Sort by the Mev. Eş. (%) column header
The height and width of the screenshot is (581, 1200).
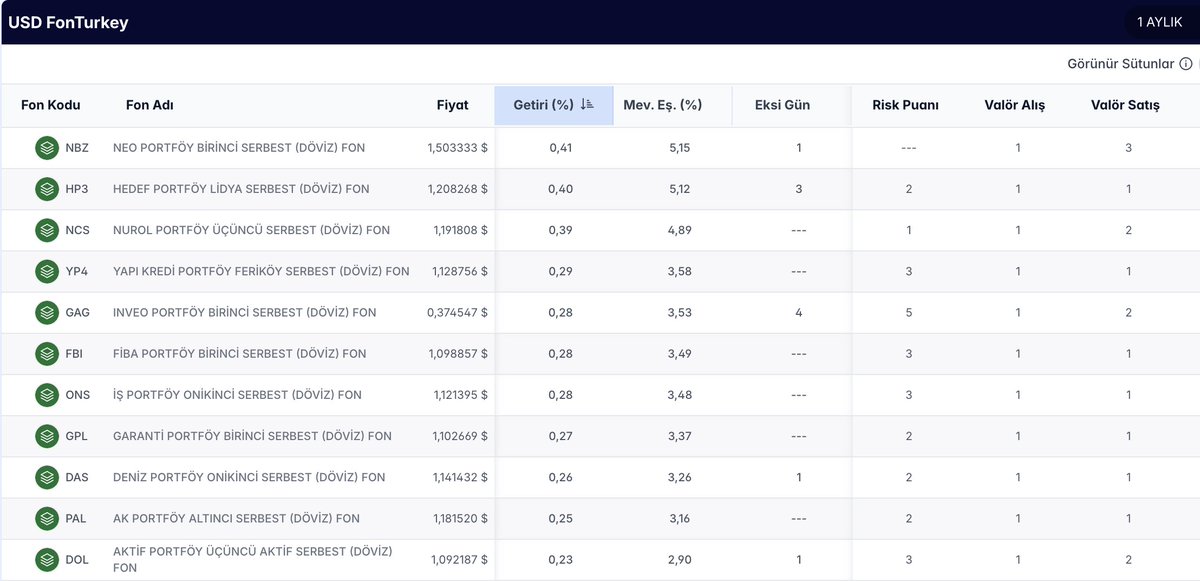click(663, 105)
